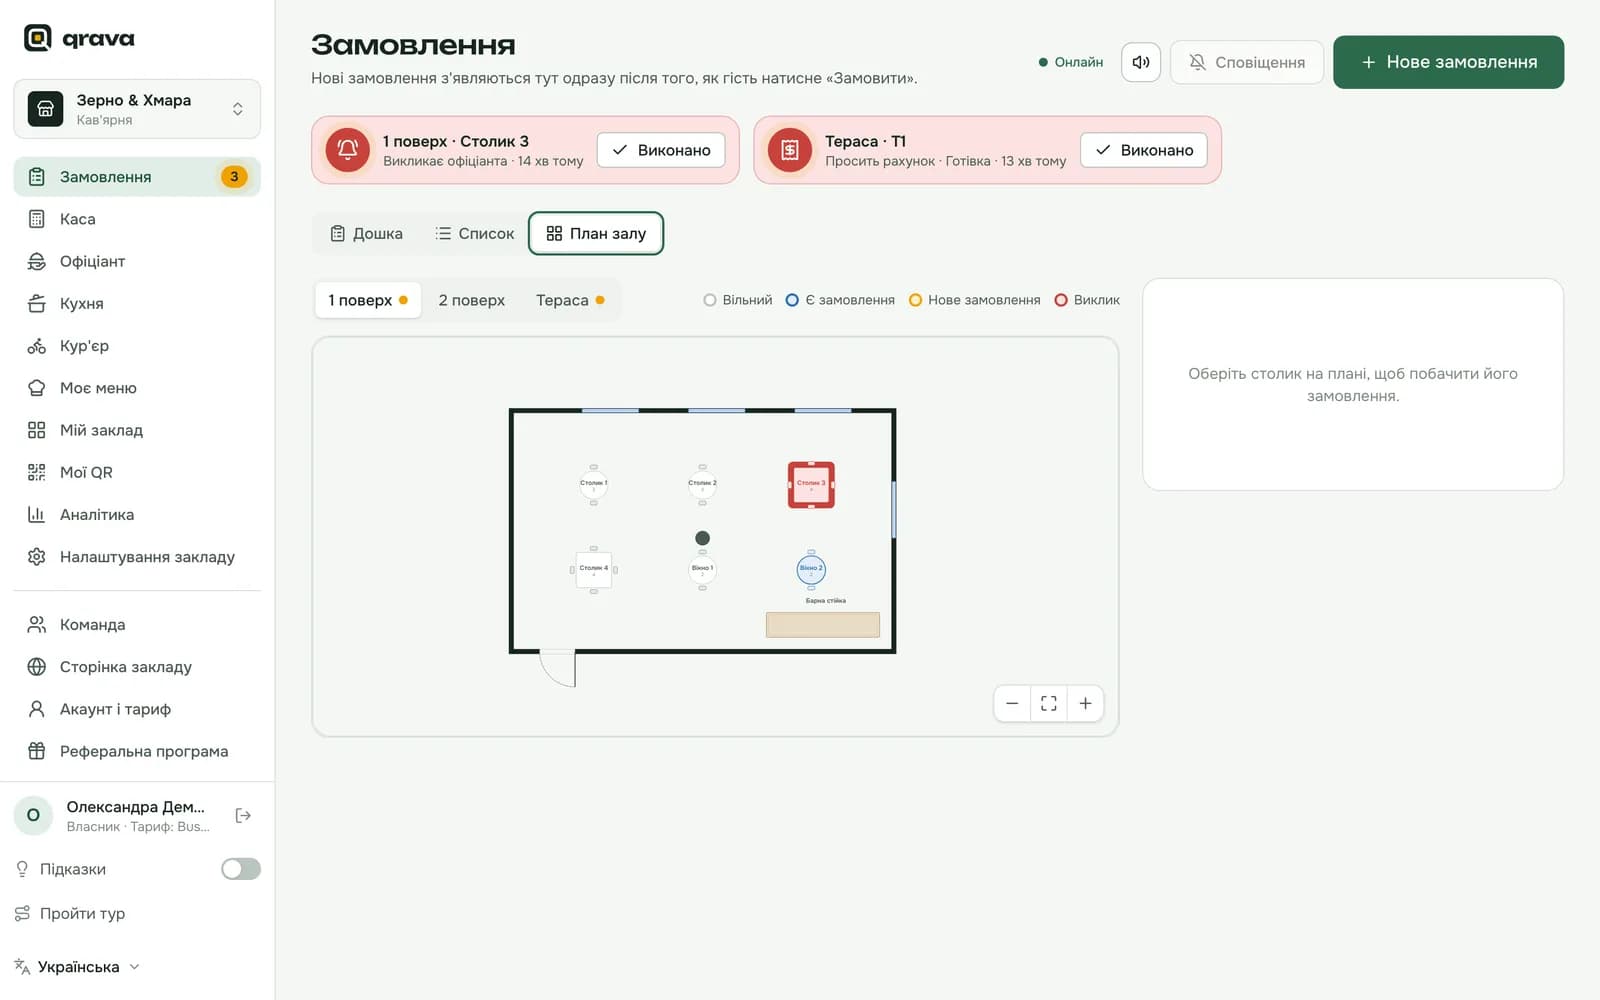Image resolution: width=1600 pixels, height=1000 pixels.
Task: Open the Українська language dropdown
Action: tap(77, 967)
